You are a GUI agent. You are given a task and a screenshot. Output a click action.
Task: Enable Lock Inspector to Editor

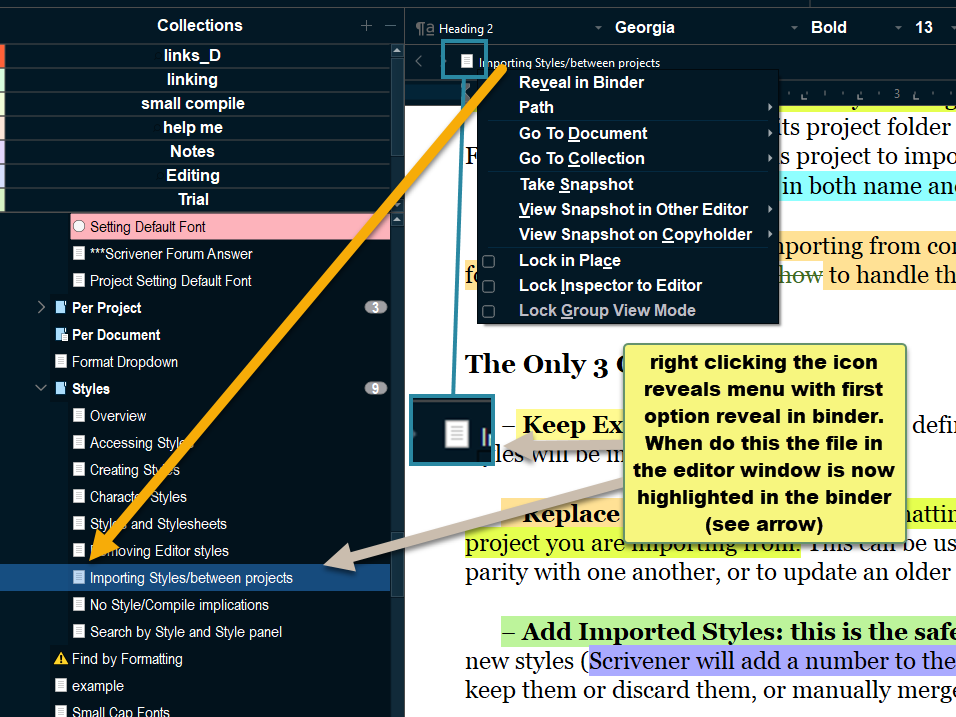point(488,286)
